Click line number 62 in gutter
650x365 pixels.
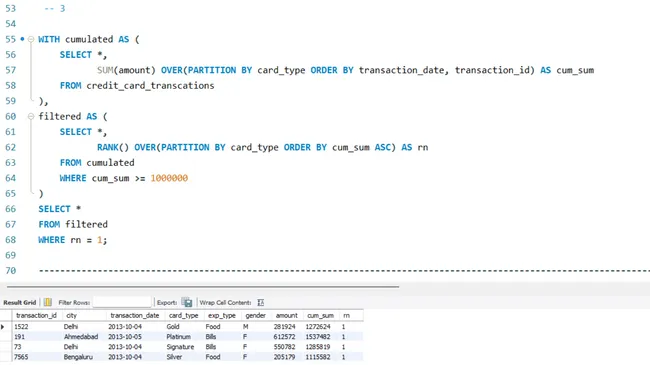tap(10, 147)
